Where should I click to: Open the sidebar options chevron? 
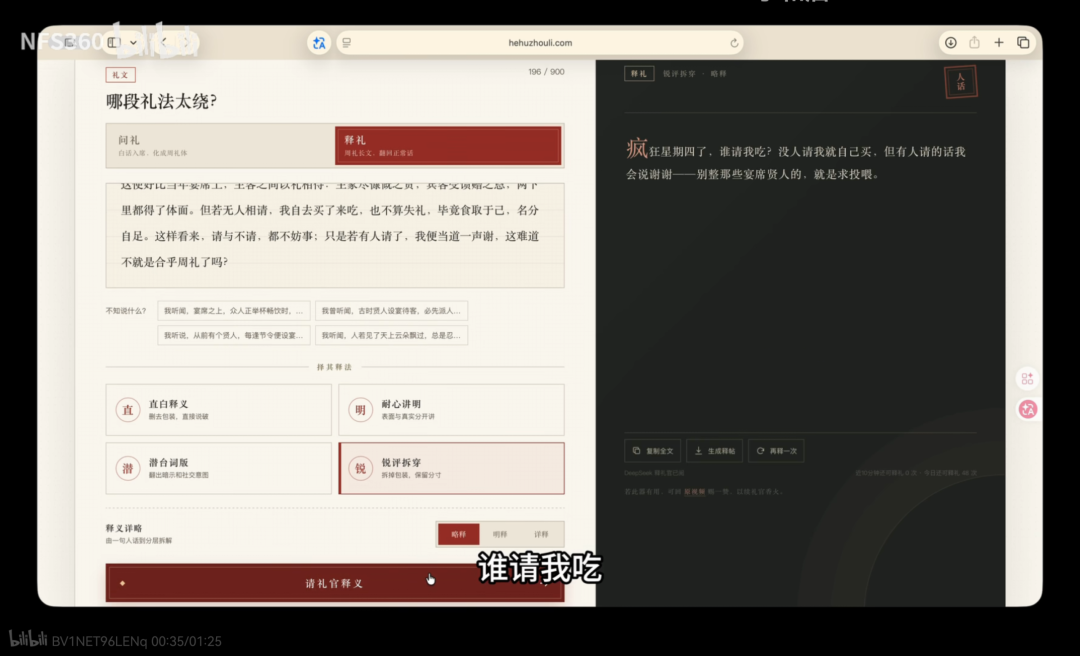click(133, 43)
